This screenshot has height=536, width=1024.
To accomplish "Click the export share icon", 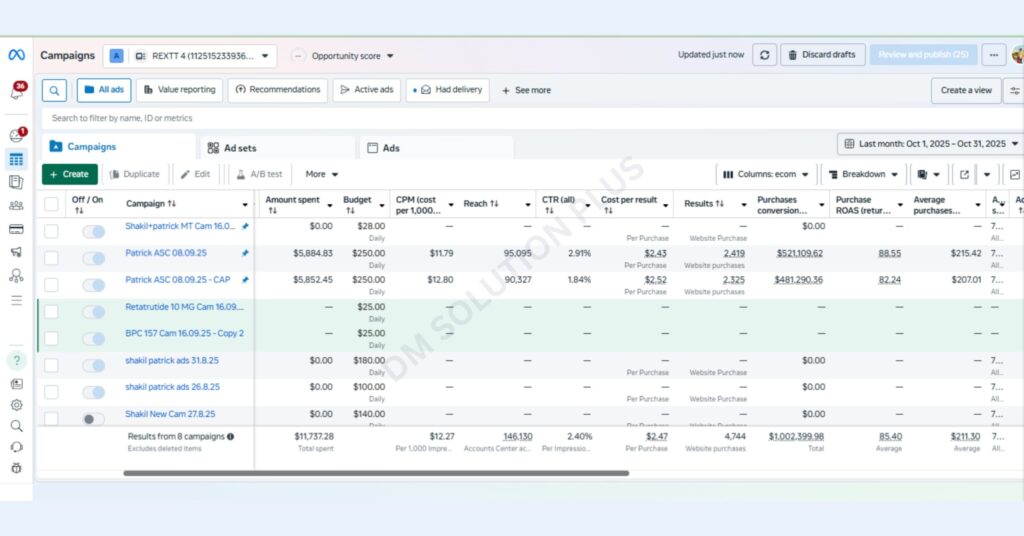I will coord(964,174).
